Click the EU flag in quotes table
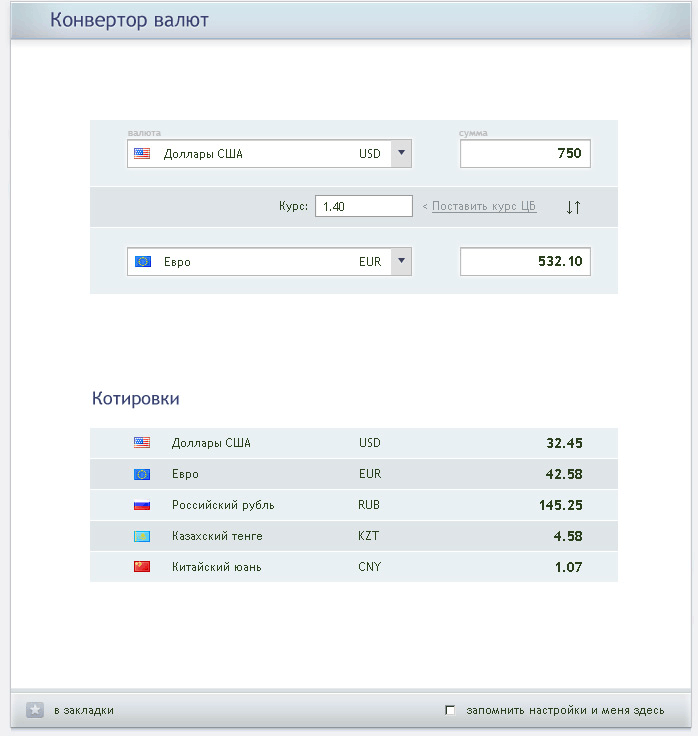Viewport: 698px width, 736px height. [x=142, y=474]
